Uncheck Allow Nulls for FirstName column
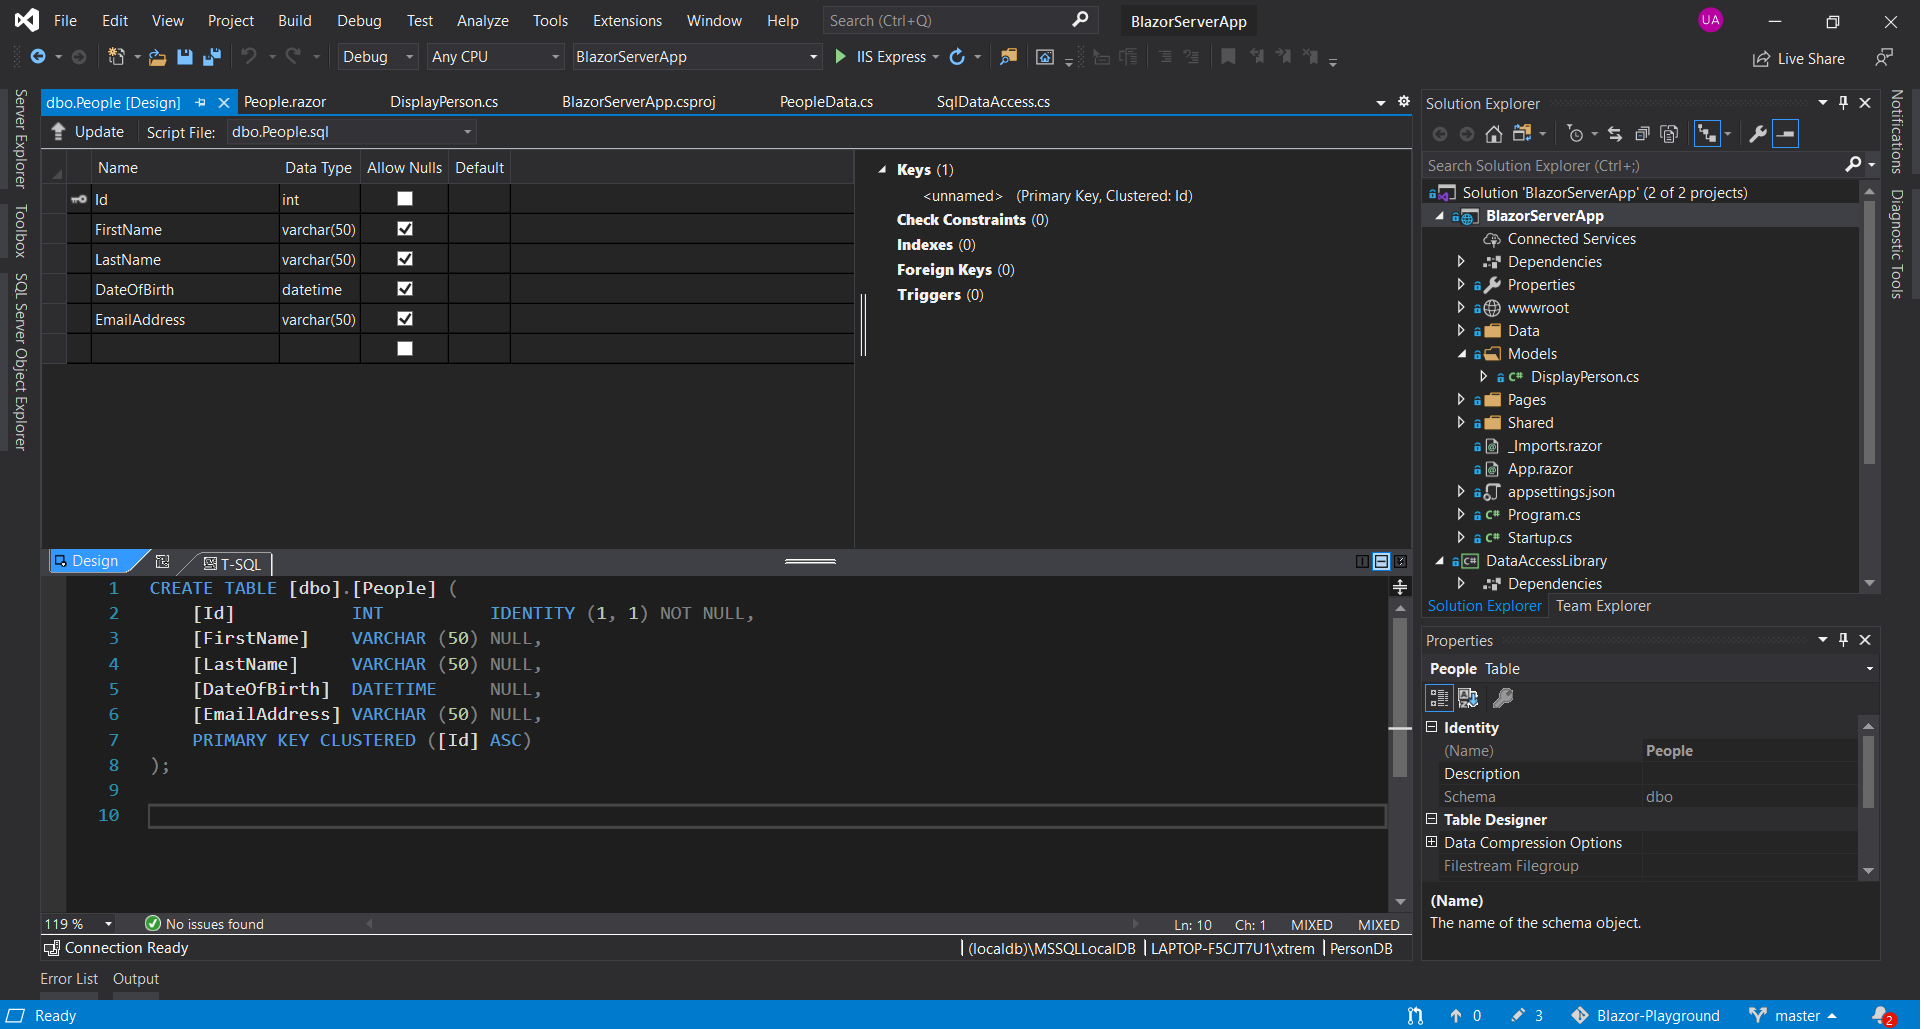 pos(405,229)
